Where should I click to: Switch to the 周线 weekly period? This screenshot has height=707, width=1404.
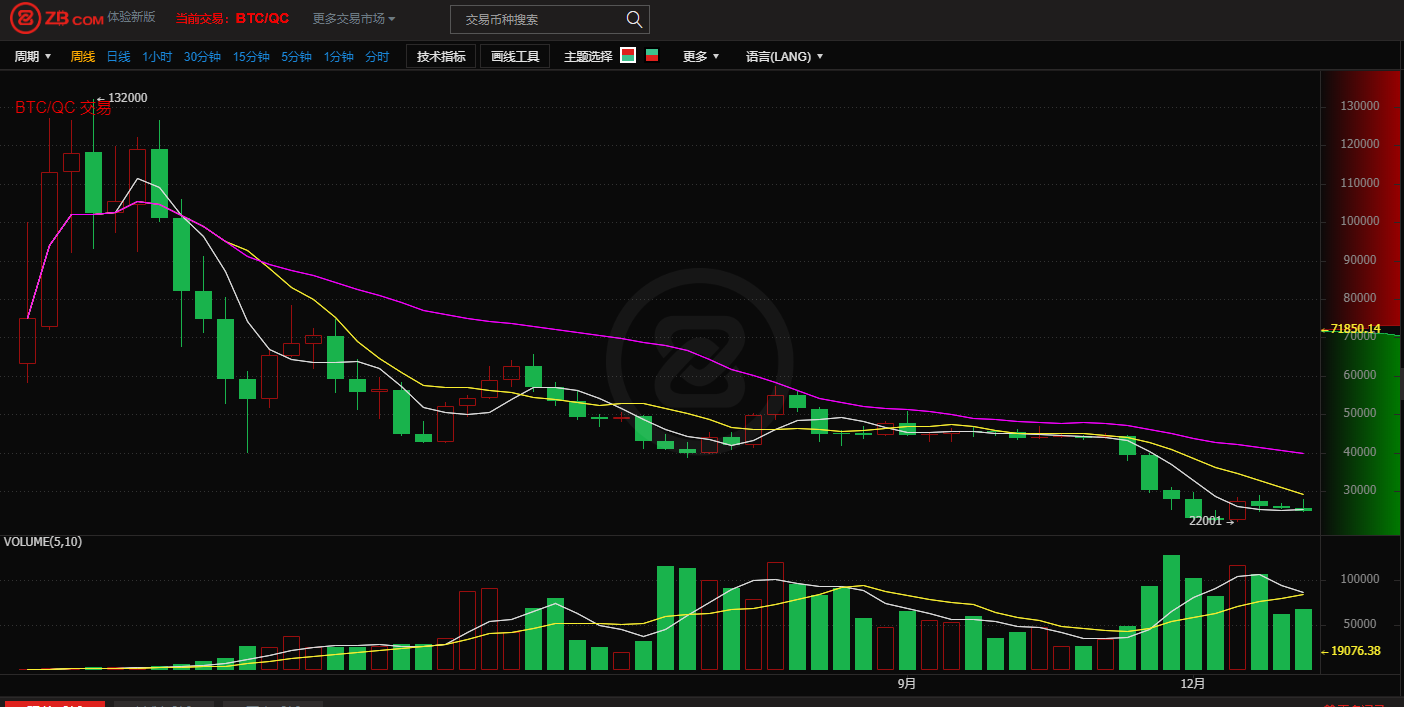[x=83, y=57]
